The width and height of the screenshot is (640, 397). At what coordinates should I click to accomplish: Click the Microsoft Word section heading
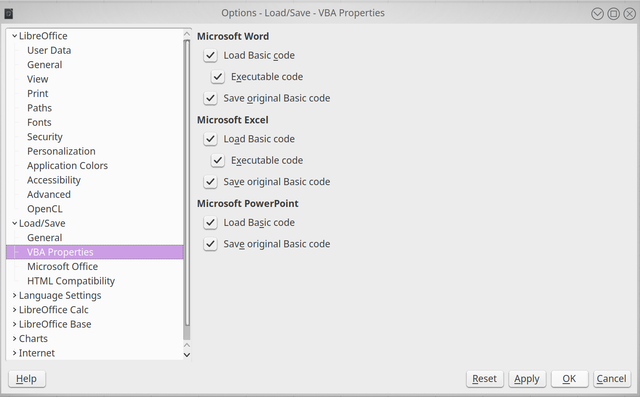[233, 36]
